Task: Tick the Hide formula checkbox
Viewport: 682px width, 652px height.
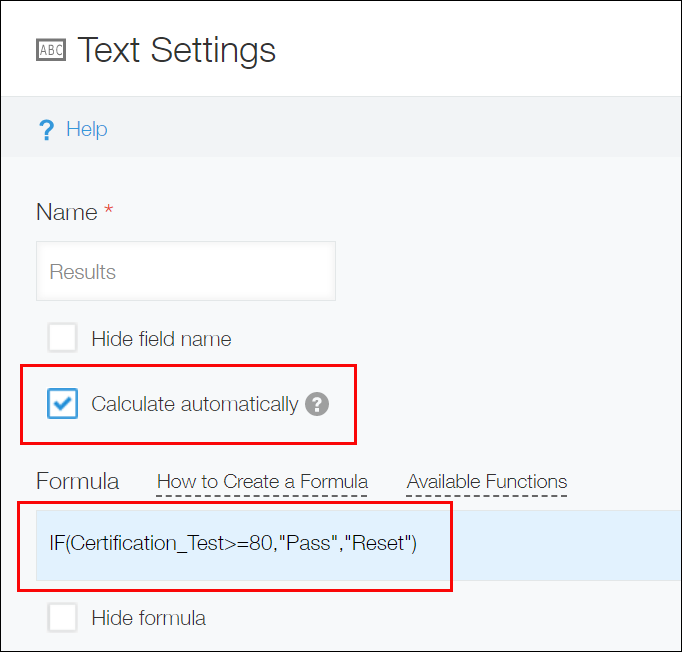Action: (62, 618)
